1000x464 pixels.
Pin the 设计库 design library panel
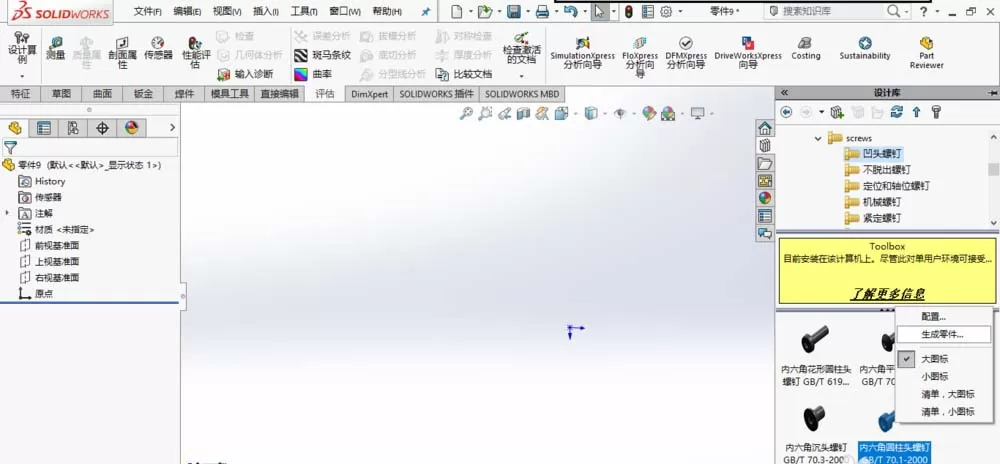click(x=993, y=92)
